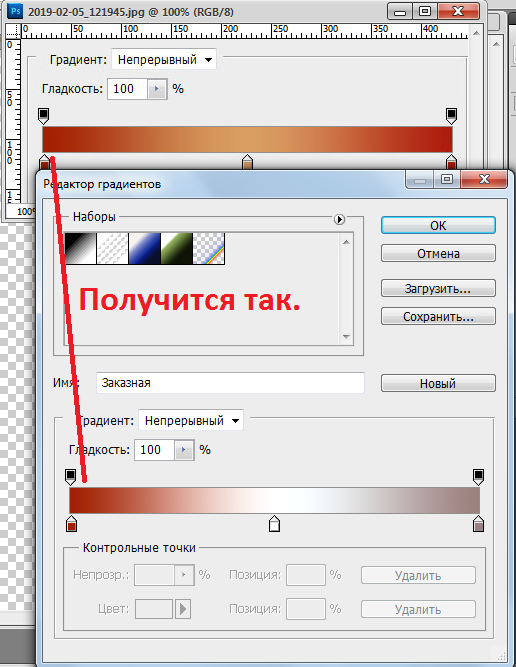Click the Сохранить... button
516x667 pixels.
tap(438, 316)
